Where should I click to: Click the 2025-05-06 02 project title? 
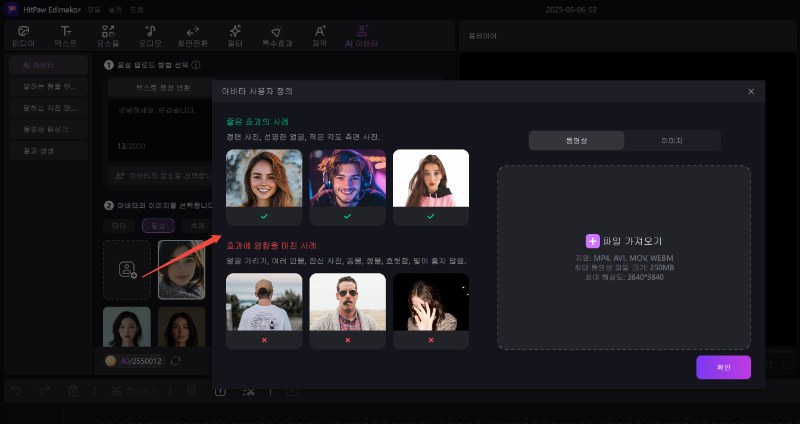pyautogui.click(x=571, y=10)
